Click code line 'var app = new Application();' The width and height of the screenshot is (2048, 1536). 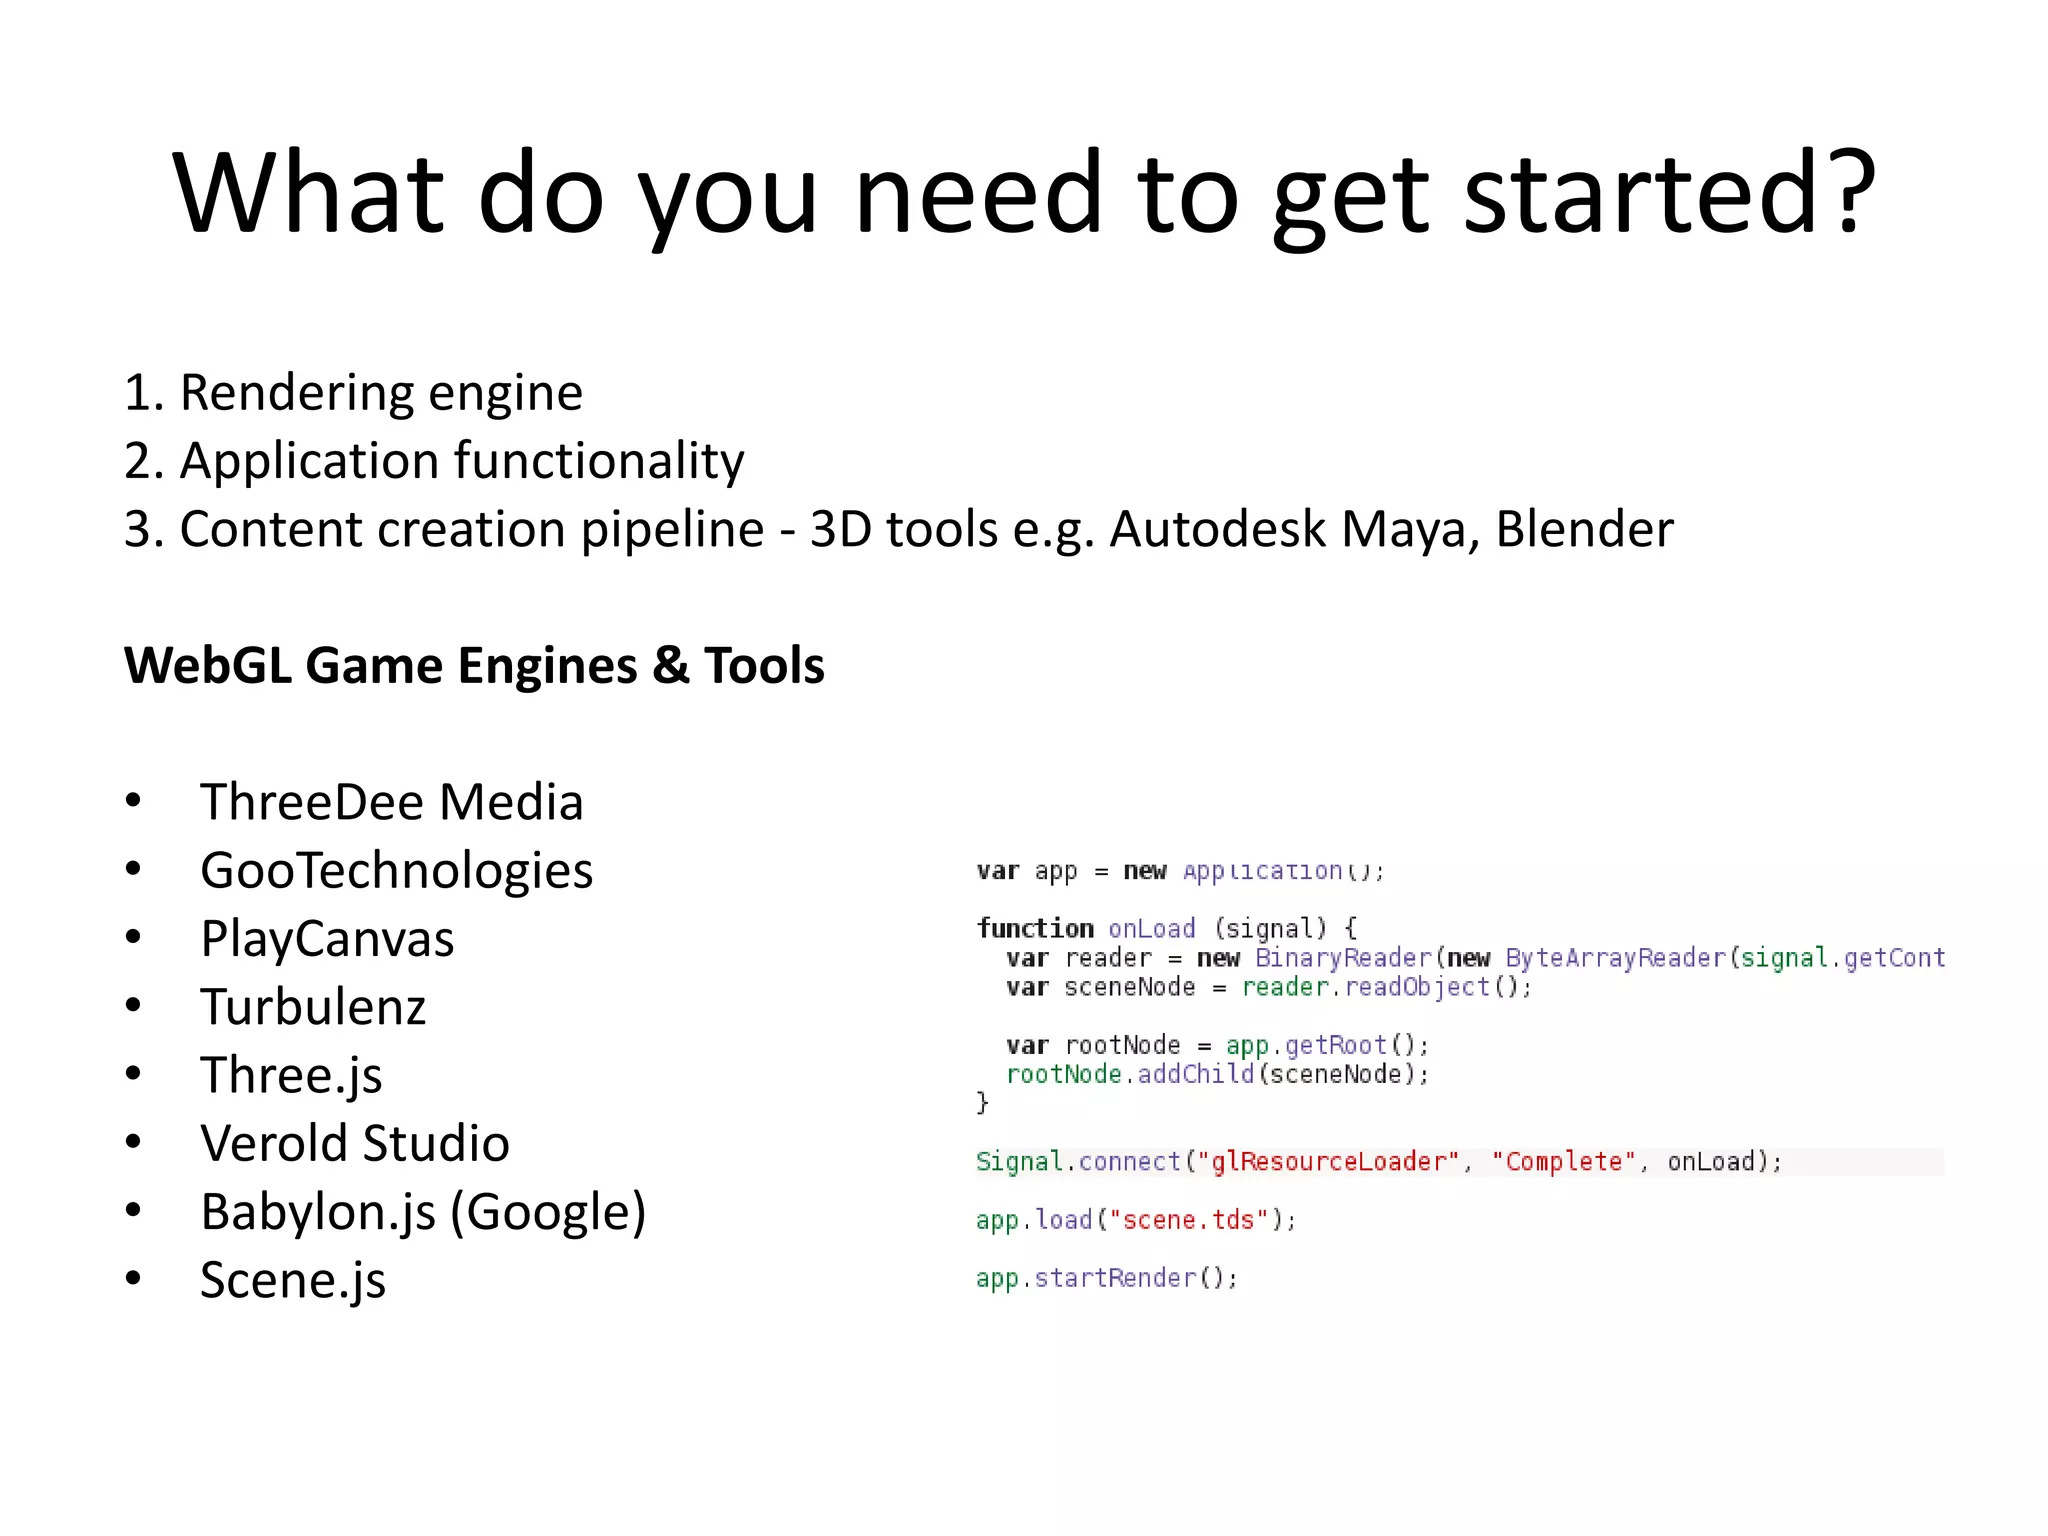pyautogui.click(x=1180, y=871)
